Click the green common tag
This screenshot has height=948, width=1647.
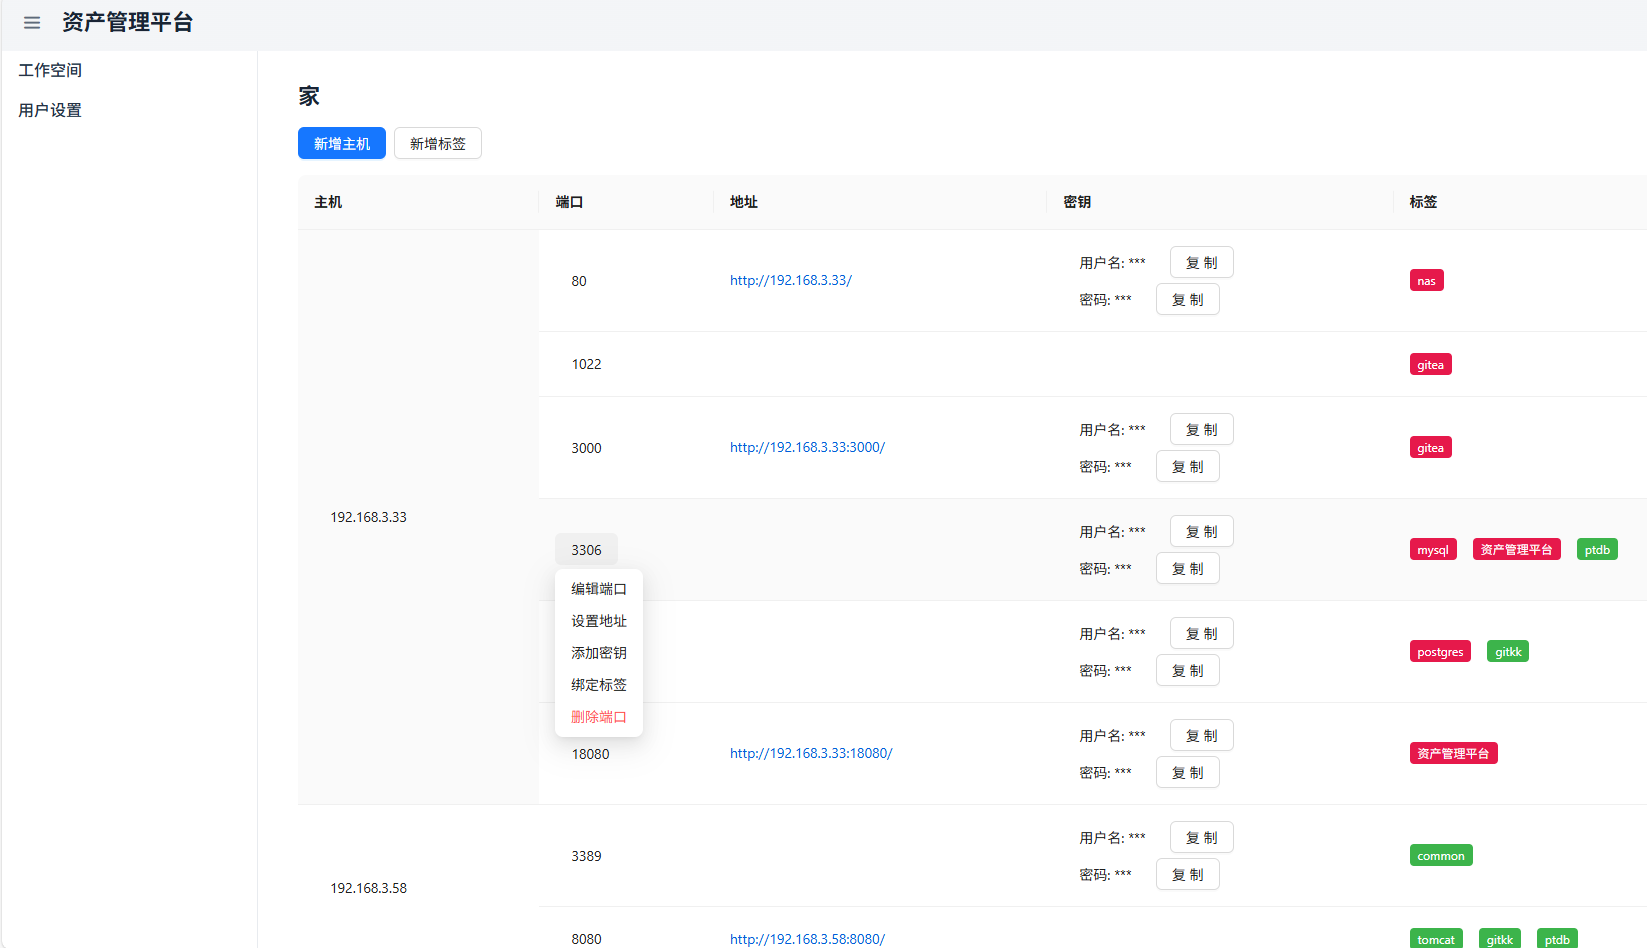click(x=1440, y=856)
